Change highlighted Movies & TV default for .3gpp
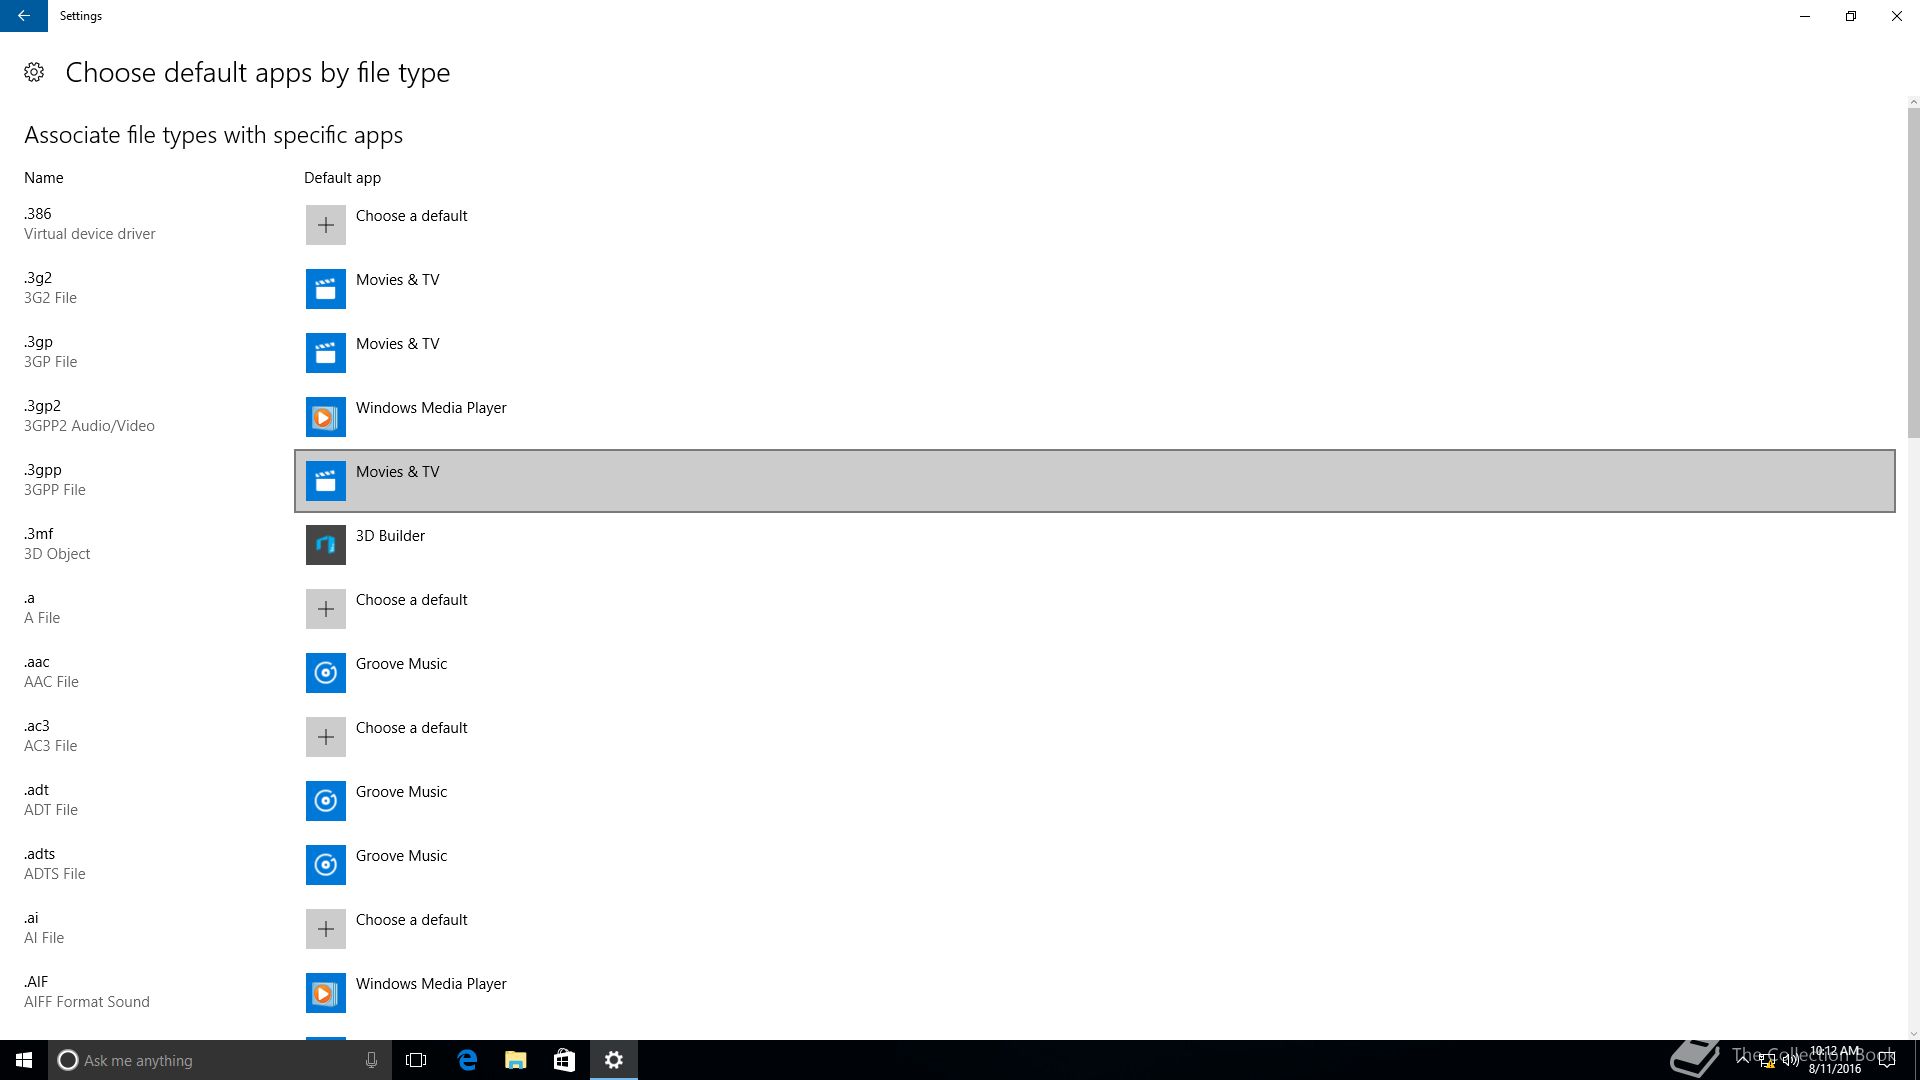Image resolution: width=1920 pixels, height=1080 pixels. tap(1095, 481)
